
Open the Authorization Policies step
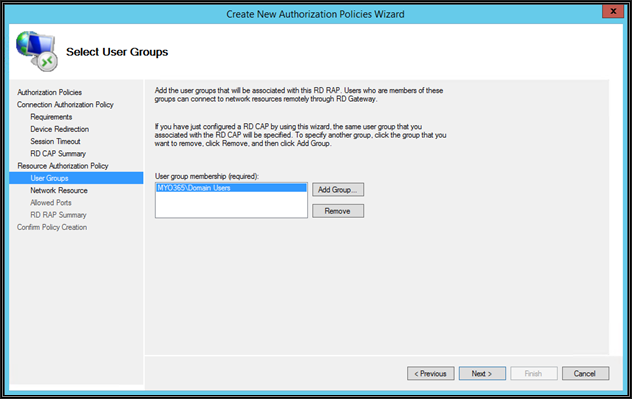pyautogui.click(x=49, y=92)
